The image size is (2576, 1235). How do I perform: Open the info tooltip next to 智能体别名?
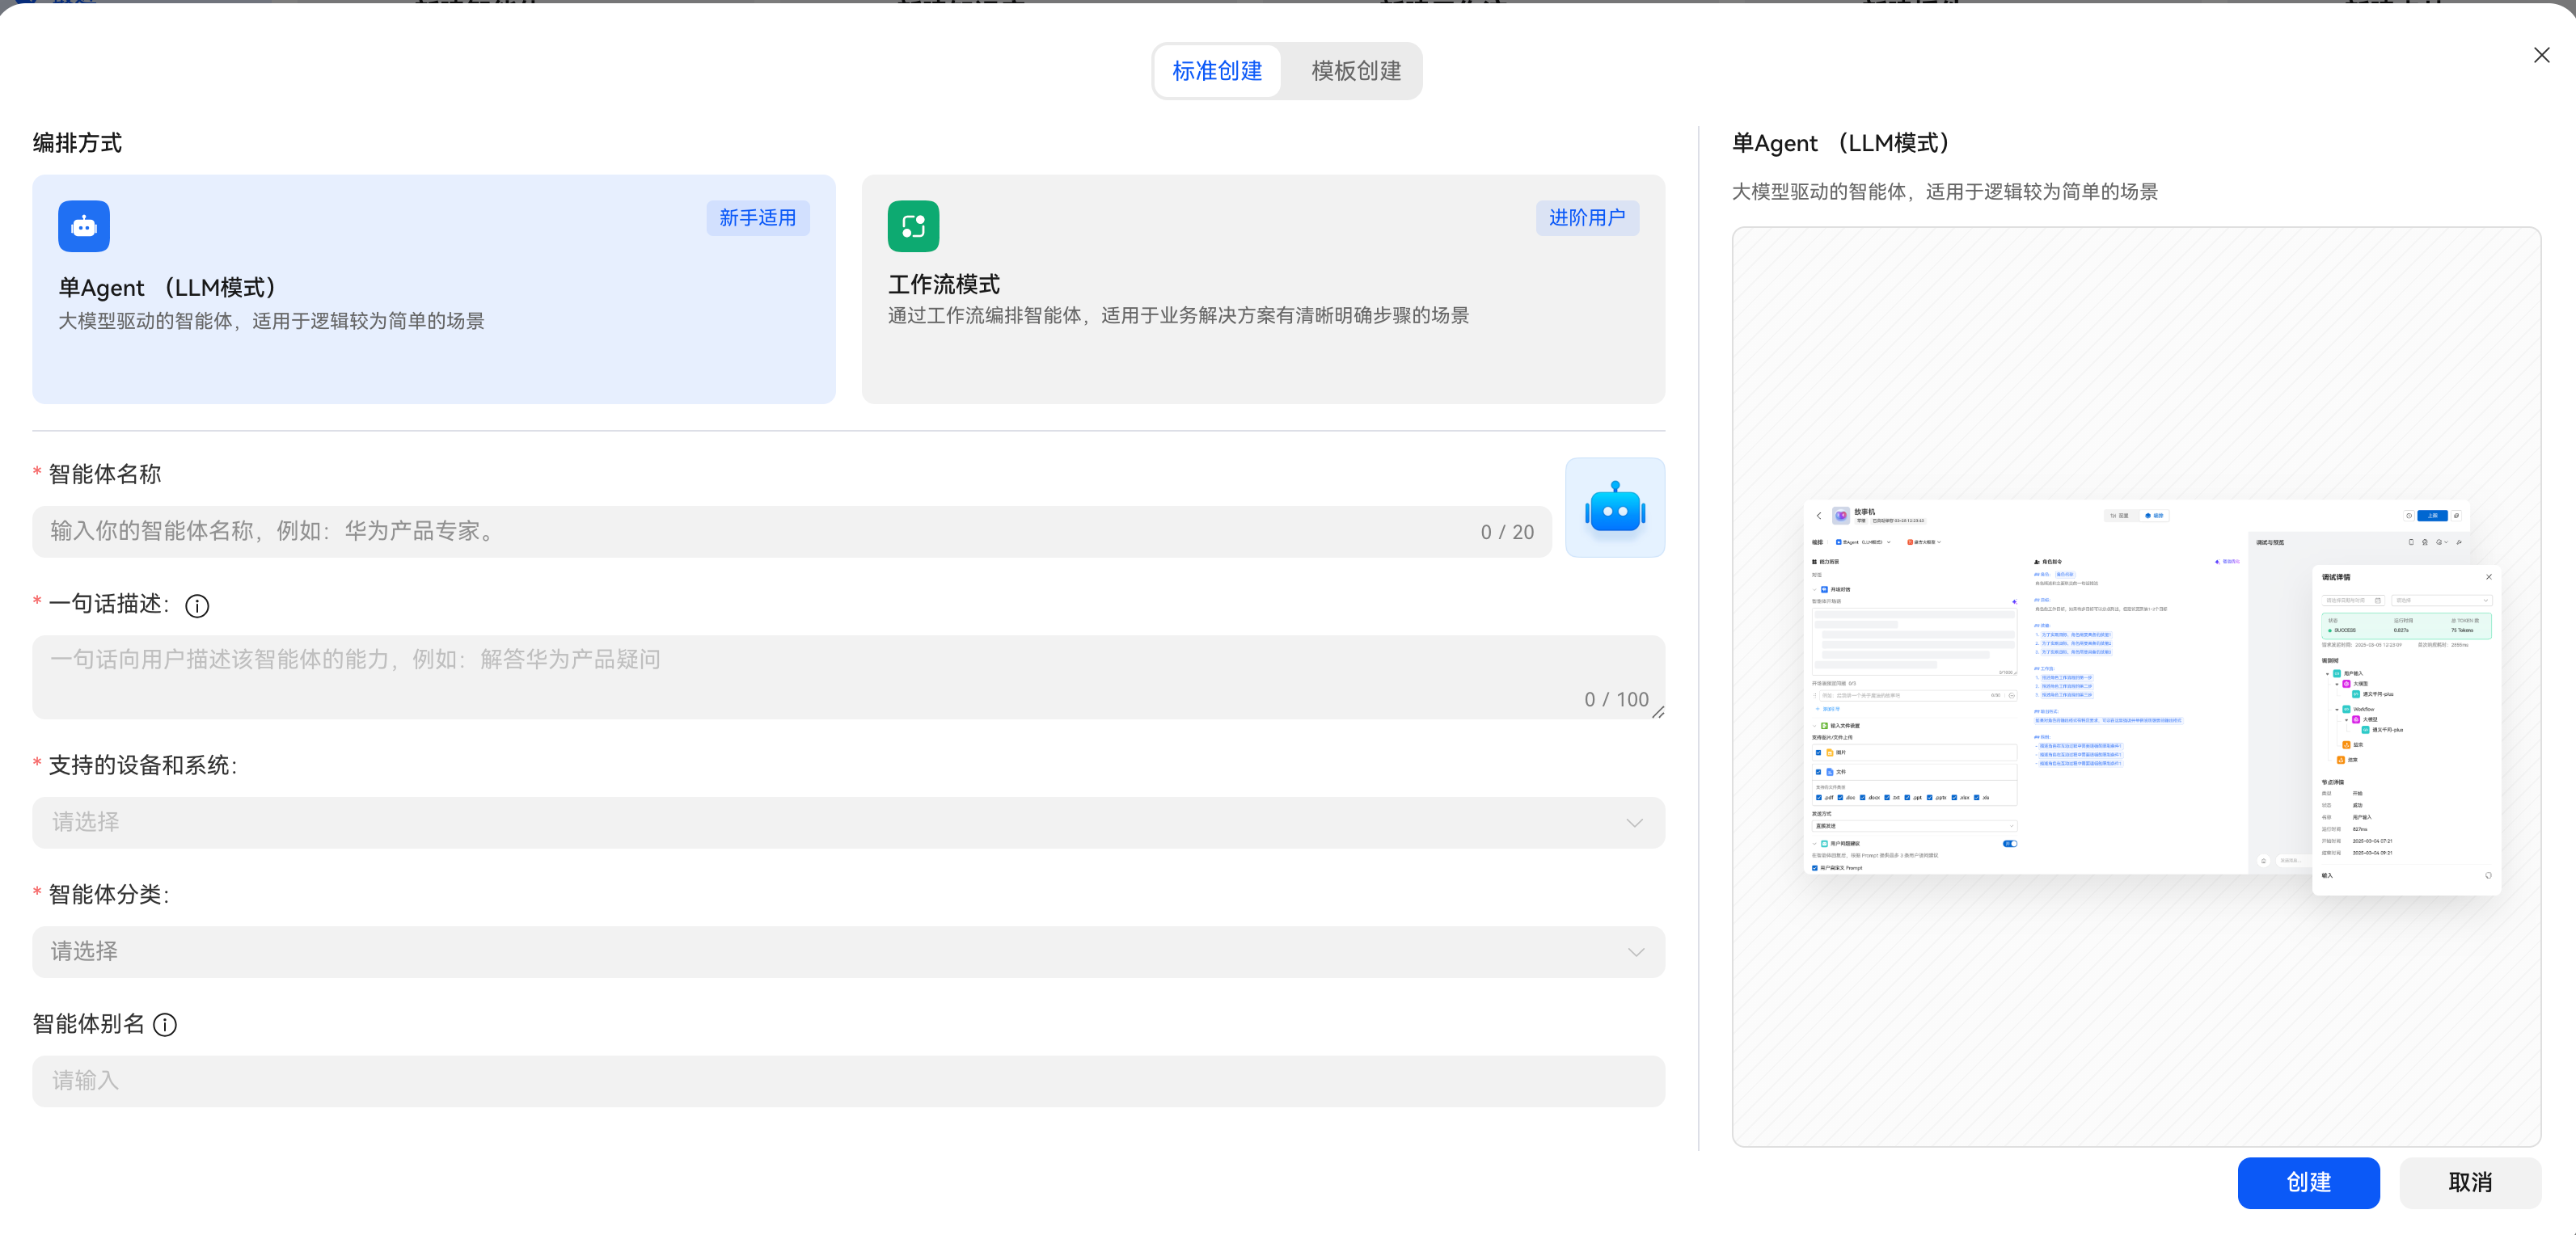click(x=164, y=1024)
